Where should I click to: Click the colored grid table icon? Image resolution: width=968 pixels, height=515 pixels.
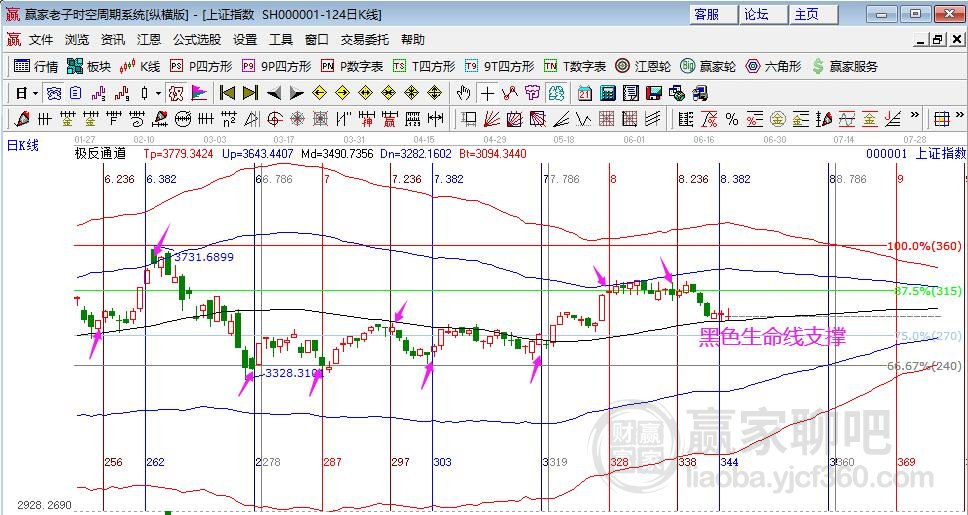941,119
